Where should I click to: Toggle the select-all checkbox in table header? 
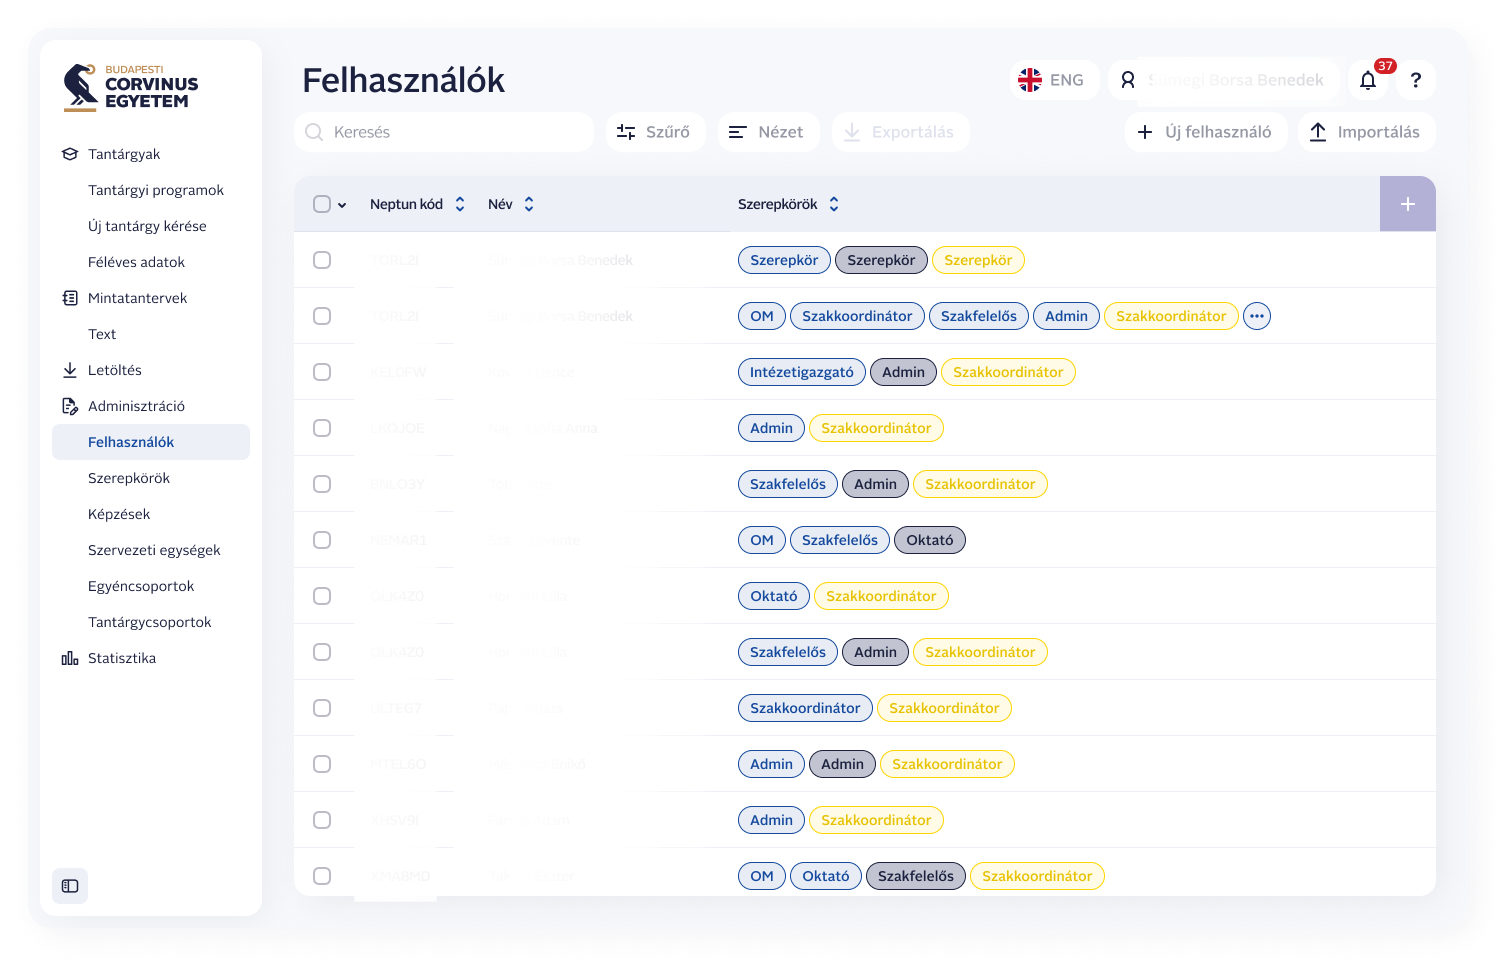[322, 204]
